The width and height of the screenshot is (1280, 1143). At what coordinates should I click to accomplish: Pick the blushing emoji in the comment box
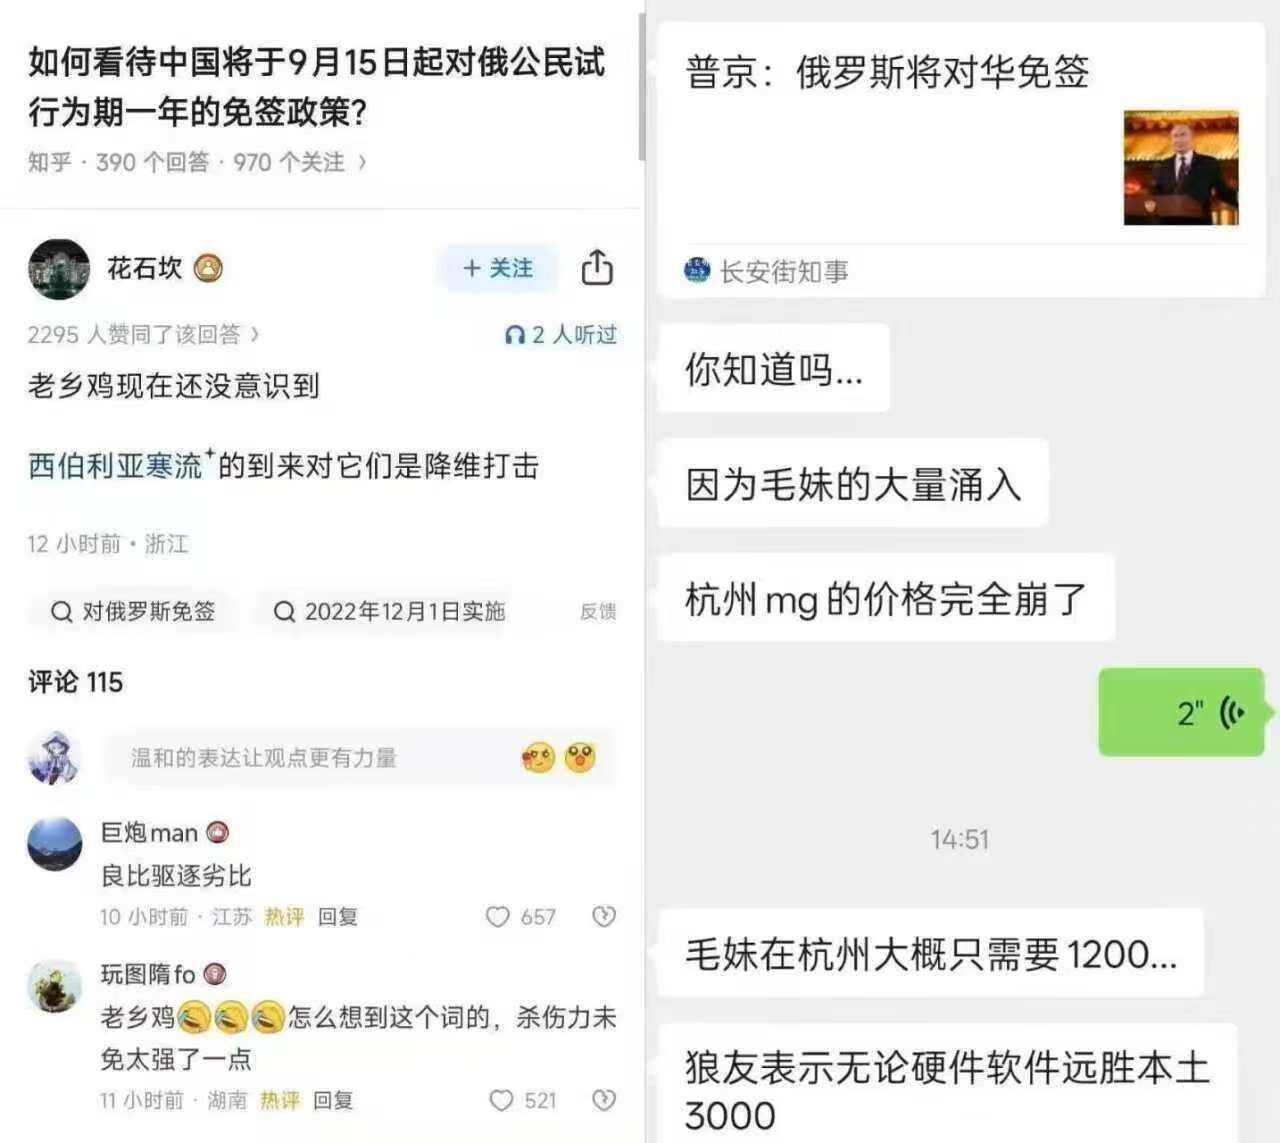click(x=538, y=758)
